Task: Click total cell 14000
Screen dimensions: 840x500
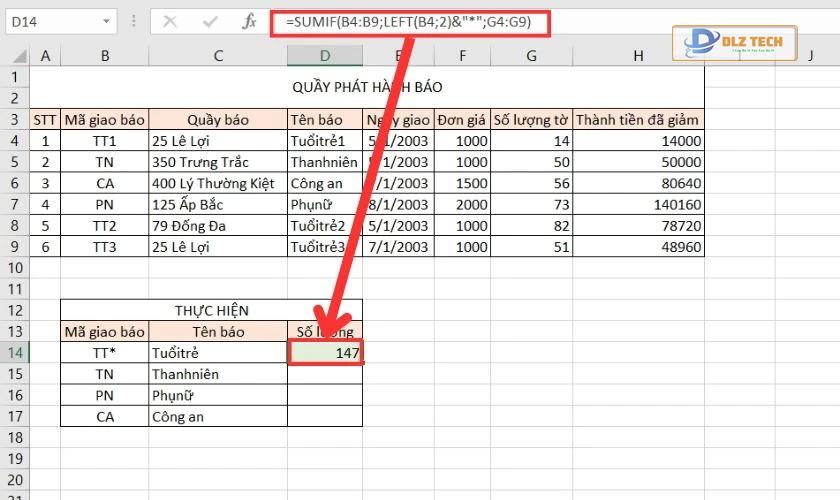Action: tap(638, 141)
